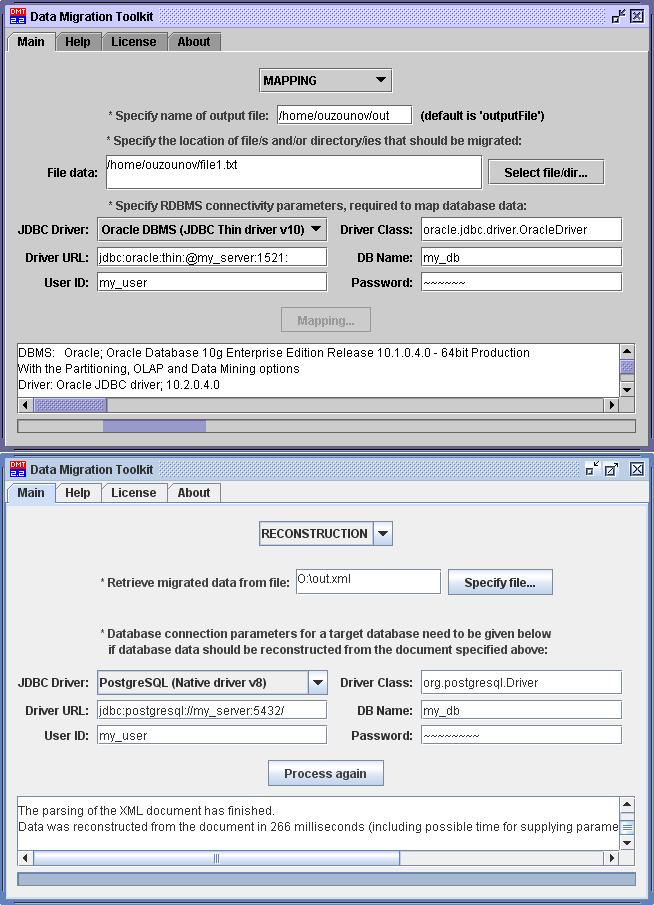Focus the output file name field
The height and width of the screenshot is (905, 654).
[345, 115]
